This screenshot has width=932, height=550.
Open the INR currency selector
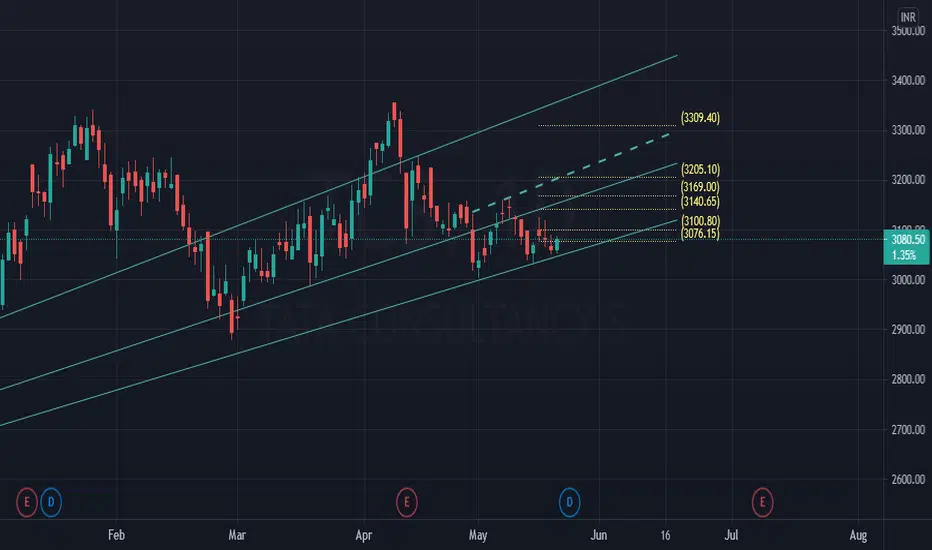(908, 17)
